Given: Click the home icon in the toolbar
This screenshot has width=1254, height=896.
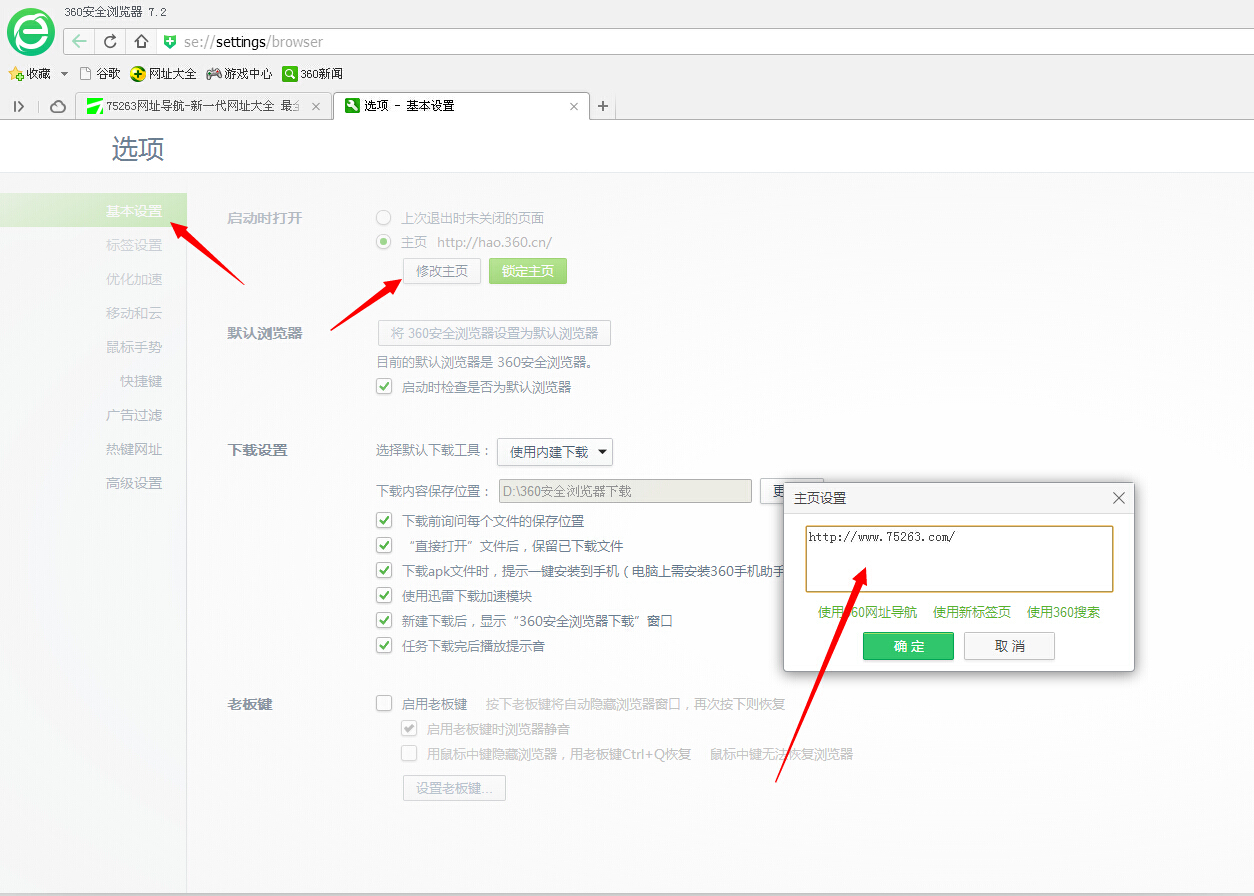Looking at the screenshot, I should point(141,41).
